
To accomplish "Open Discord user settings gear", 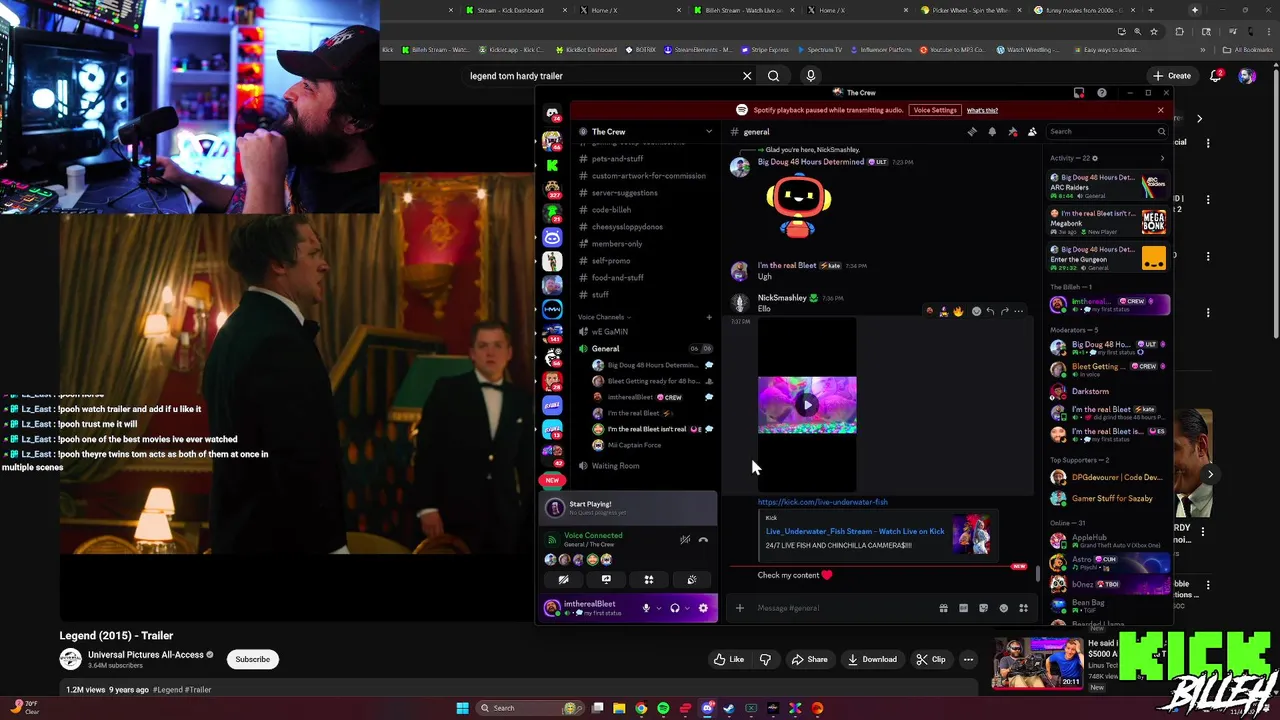I will point(703,608).
